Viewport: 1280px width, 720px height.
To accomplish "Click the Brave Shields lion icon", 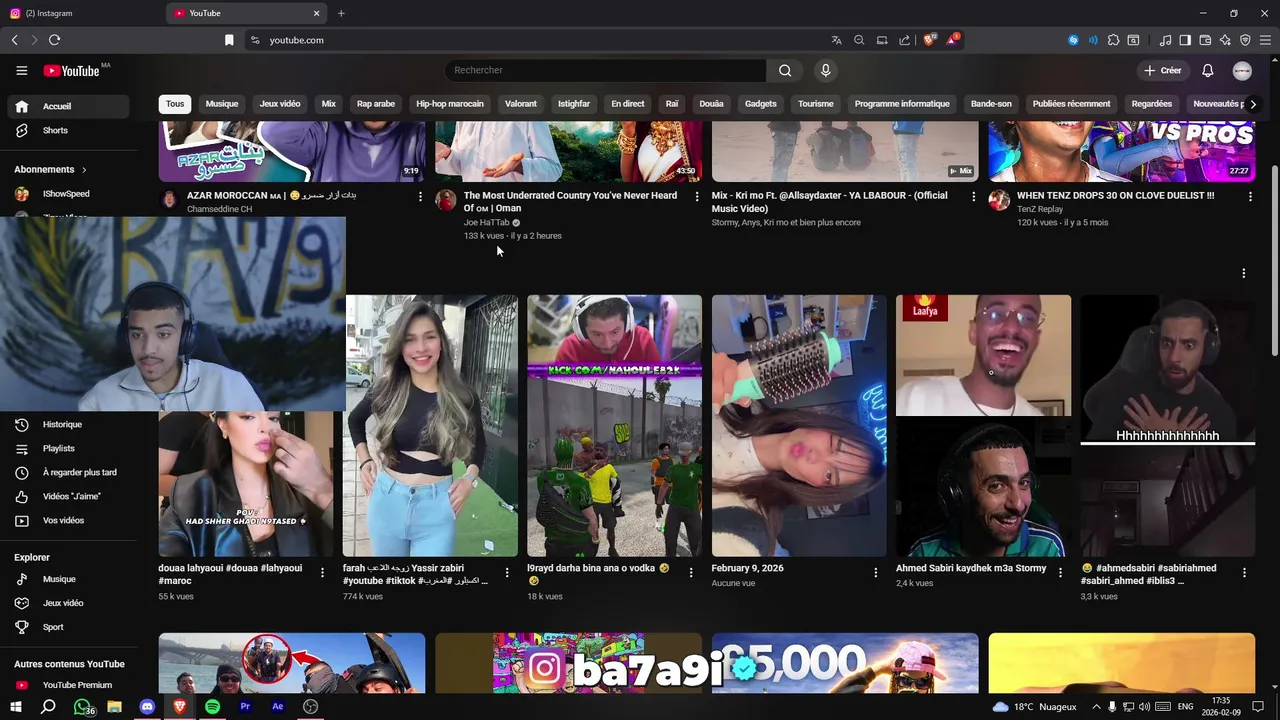I will pos(929,40).
